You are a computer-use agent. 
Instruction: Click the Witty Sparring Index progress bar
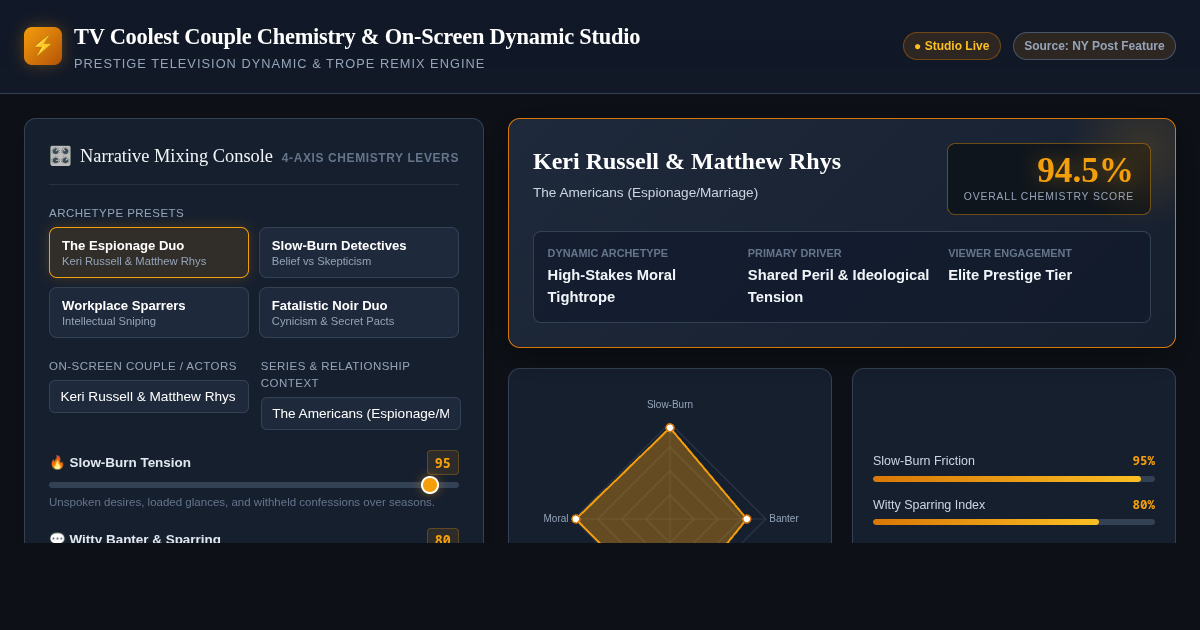1014,522
